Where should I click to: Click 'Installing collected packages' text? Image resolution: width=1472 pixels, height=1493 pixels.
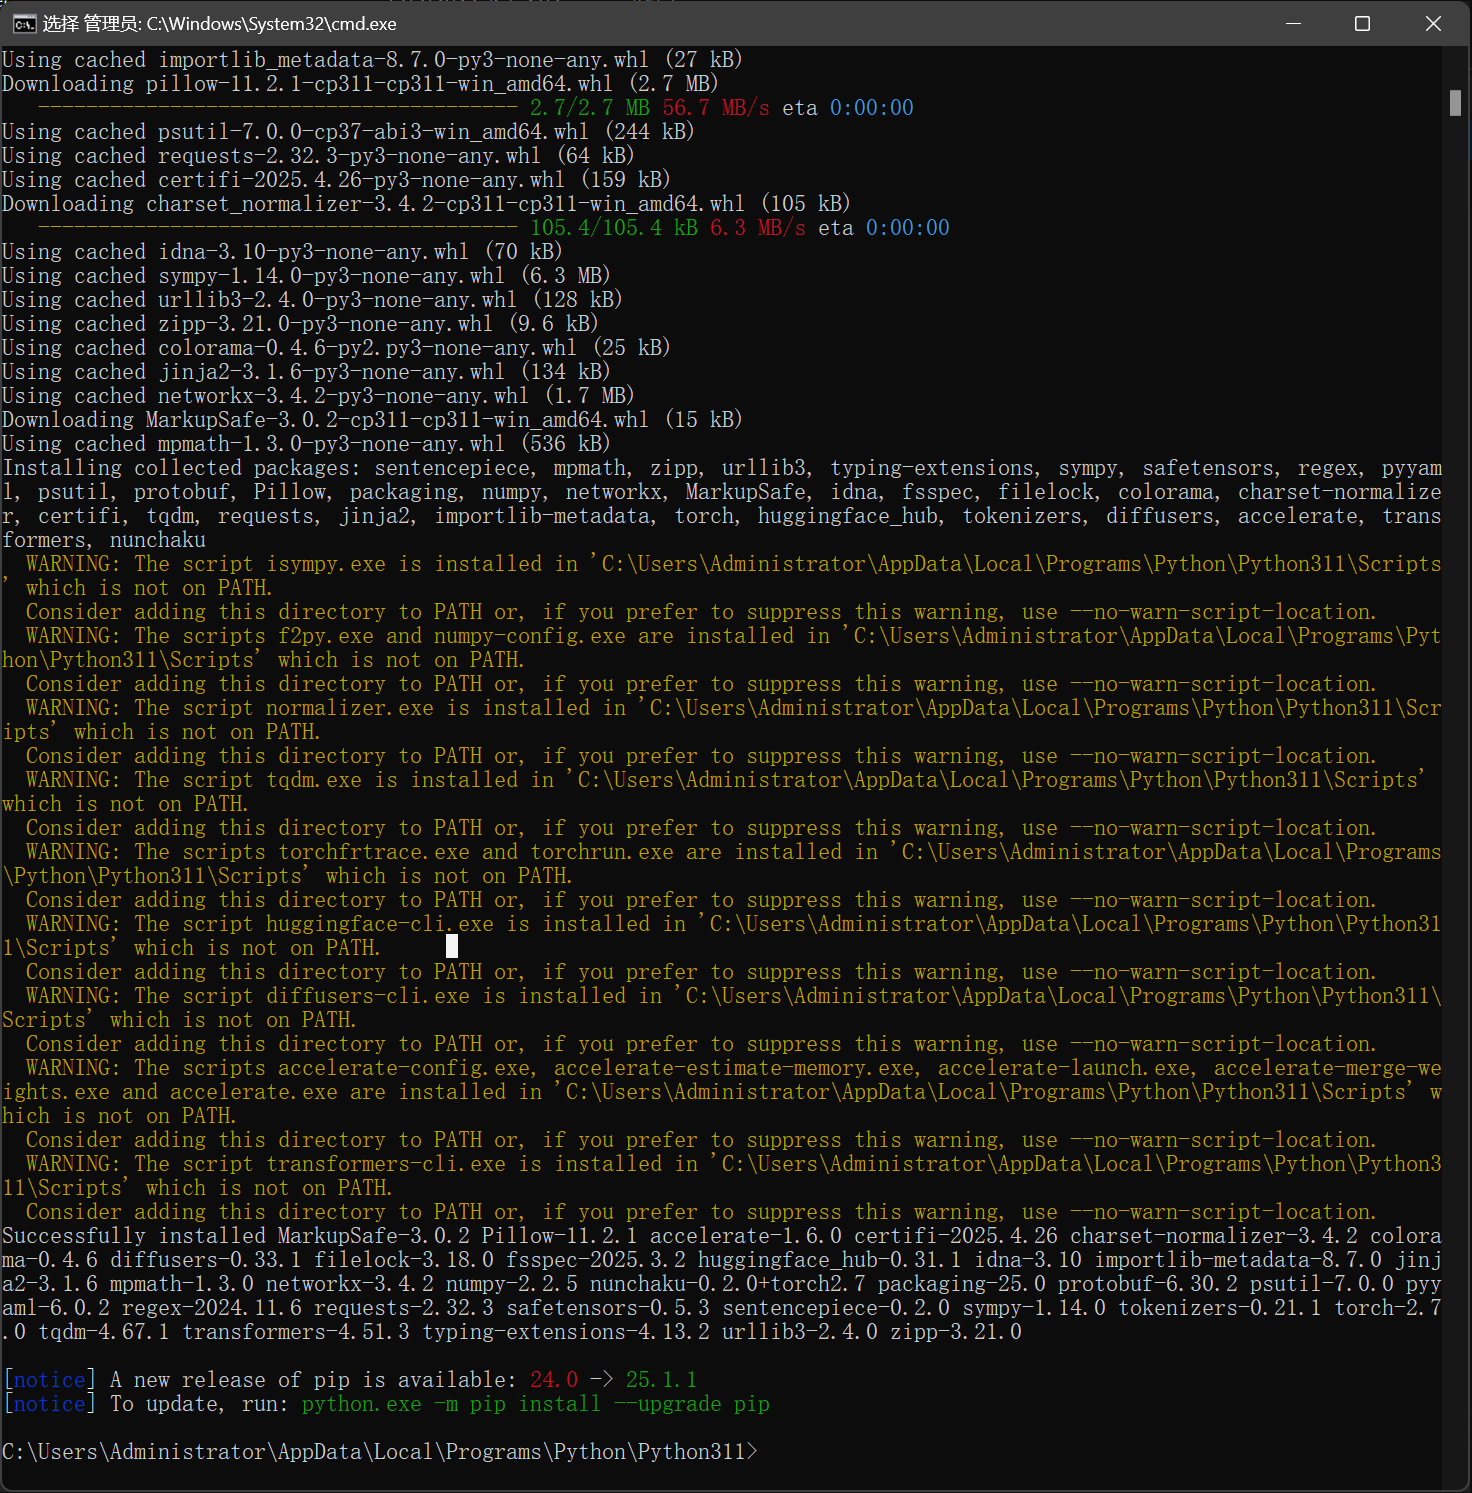point(182,468)
